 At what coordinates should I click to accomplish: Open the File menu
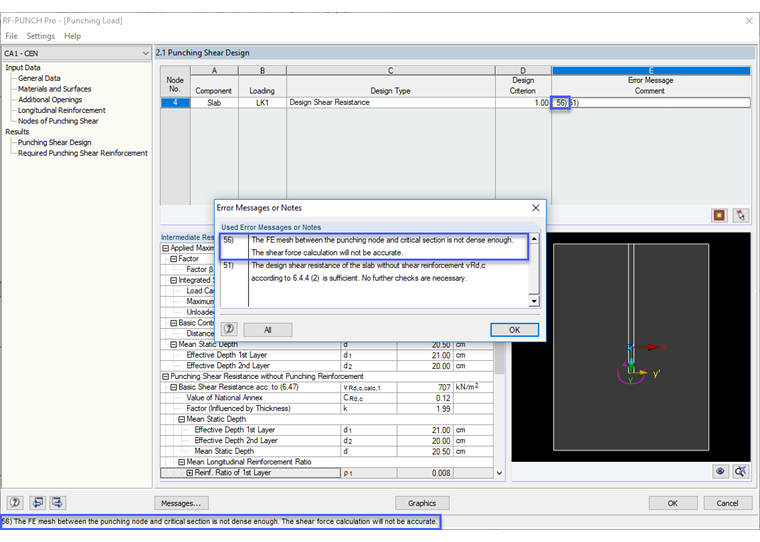coord(11,36)
